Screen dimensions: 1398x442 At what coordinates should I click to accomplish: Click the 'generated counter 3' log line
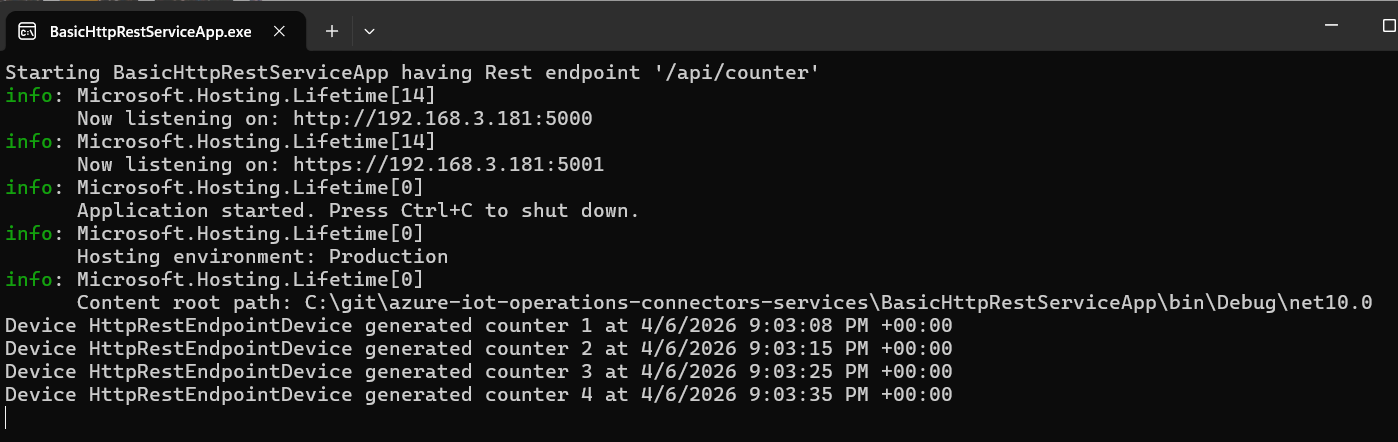[478, 372]
